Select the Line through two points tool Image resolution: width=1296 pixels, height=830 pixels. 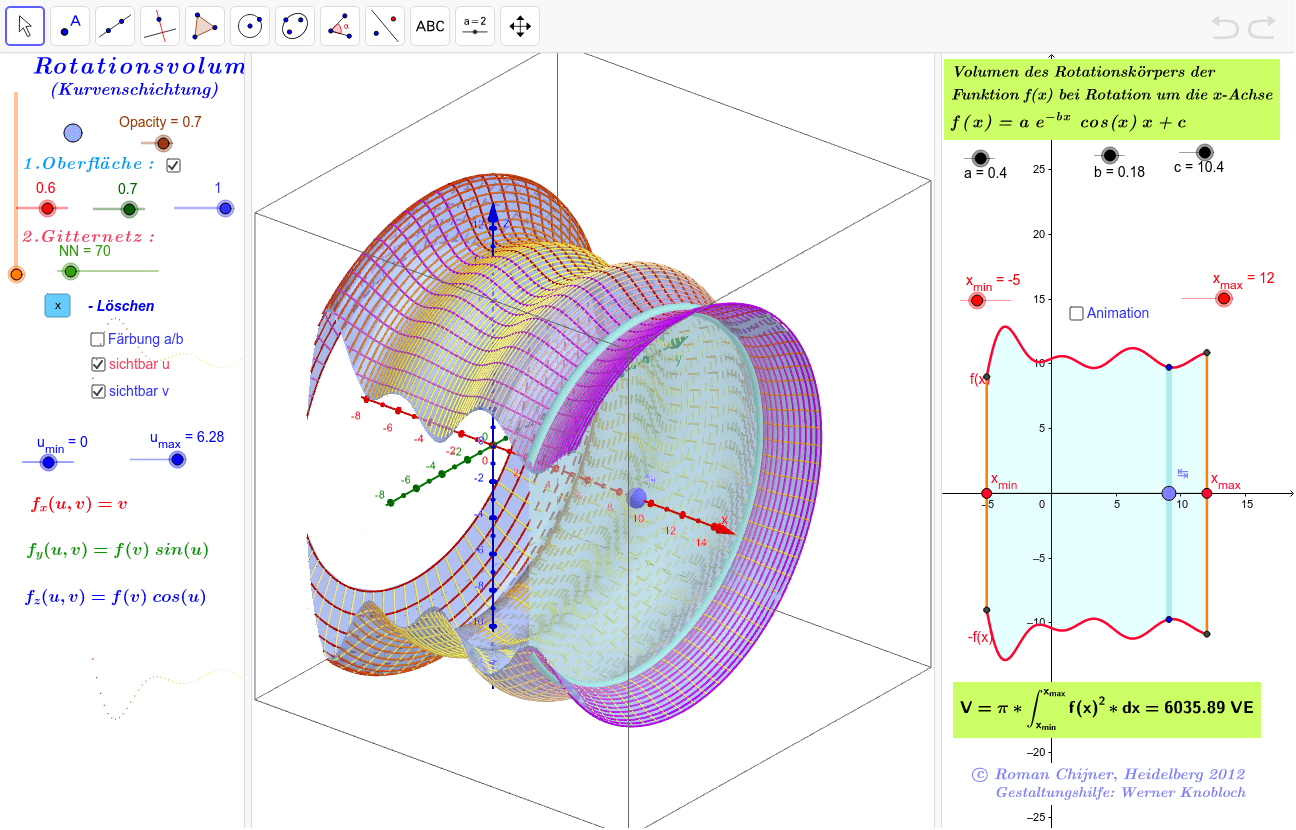115,26
